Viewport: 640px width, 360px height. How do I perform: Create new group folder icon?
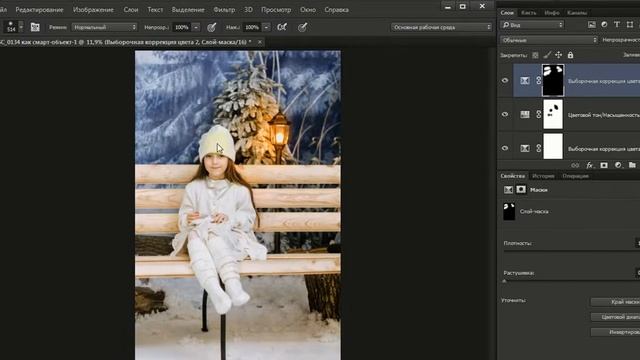tap(632, 165)
